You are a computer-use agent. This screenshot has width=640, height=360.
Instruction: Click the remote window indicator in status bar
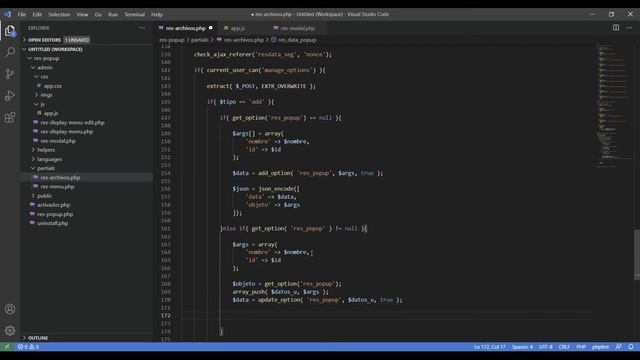coord(7,347)
